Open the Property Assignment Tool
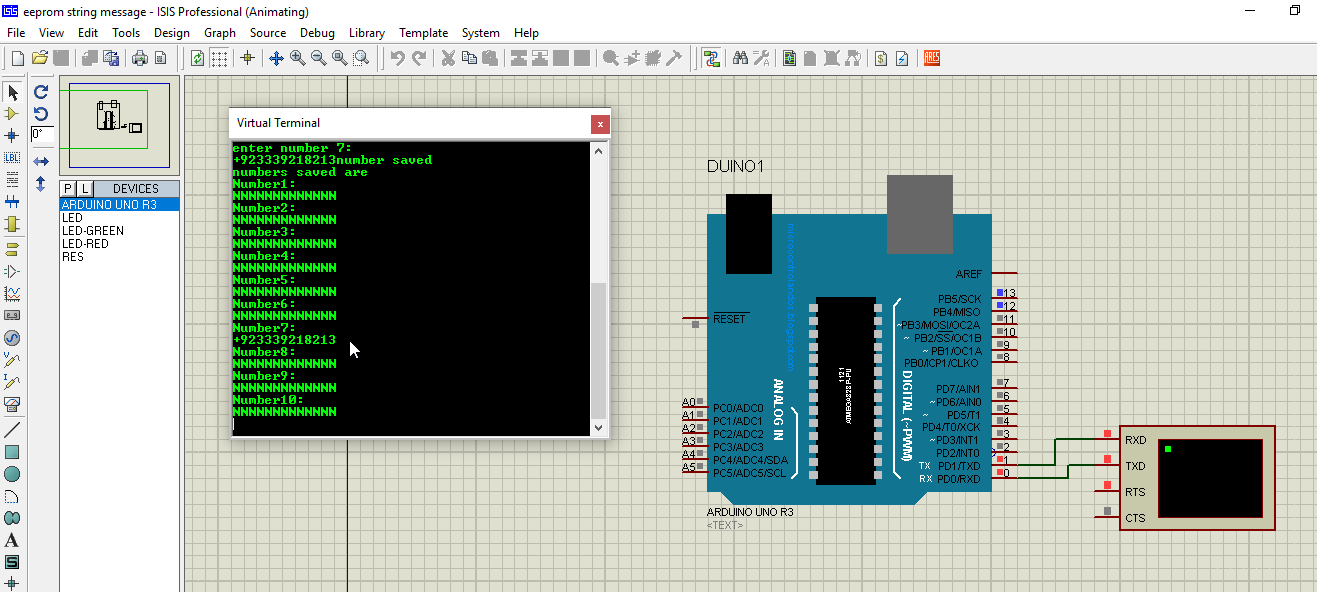The width and height of the screenshot is (1317, 592). 760,57
